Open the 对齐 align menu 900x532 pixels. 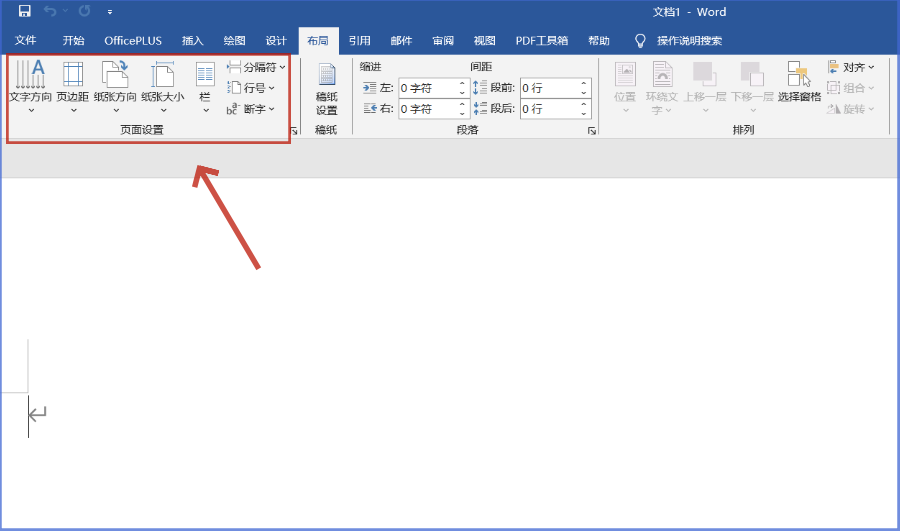tap(851, 67)
